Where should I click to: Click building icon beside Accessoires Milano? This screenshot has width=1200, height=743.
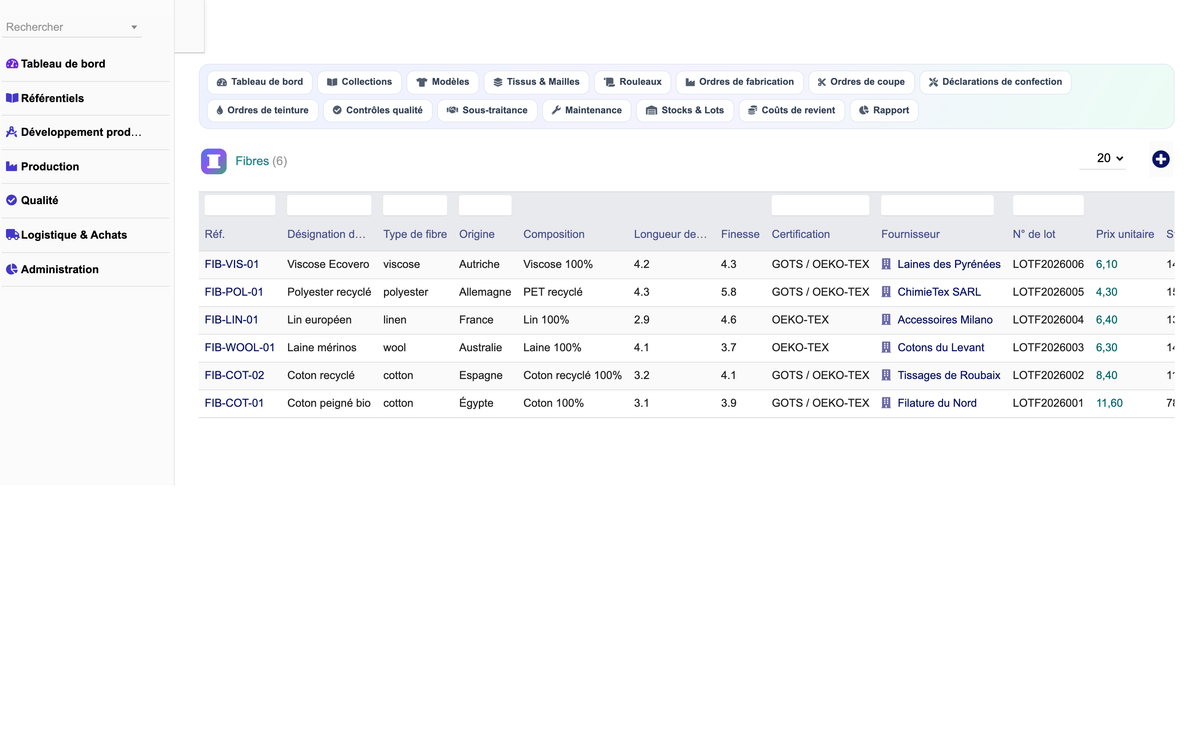point(886,320)
